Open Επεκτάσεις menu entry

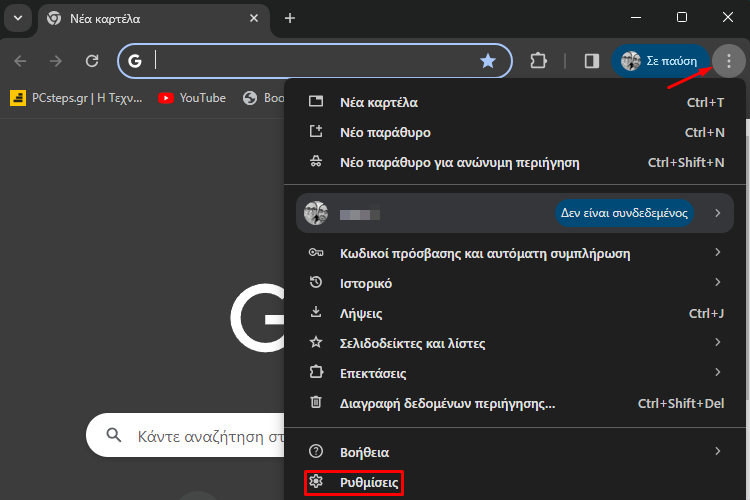[x=515, y=373]
